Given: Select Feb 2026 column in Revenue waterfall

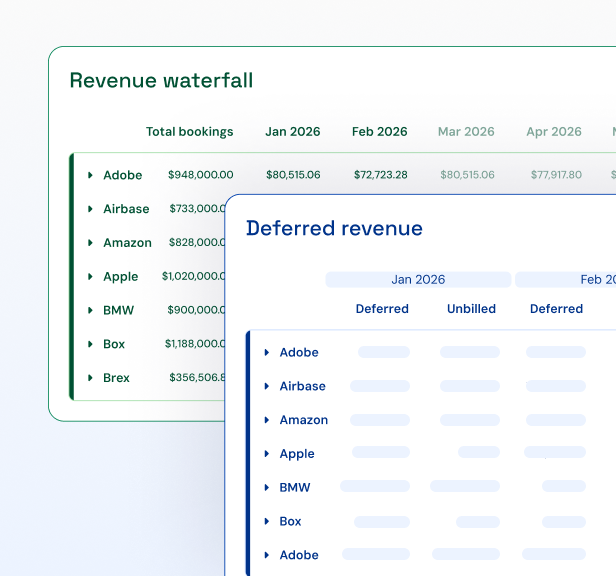Looking at the screenshot, I should [x=380, y=131].
